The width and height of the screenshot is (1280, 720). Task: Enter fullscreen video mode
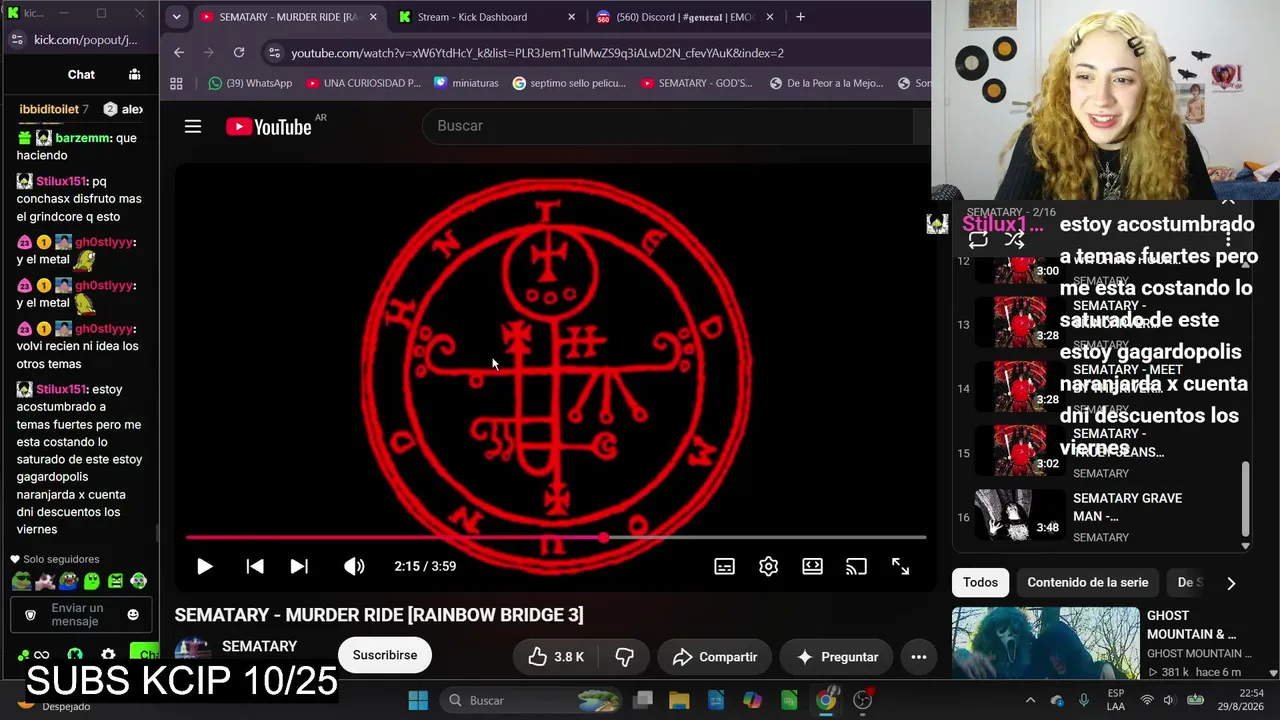(900, 566)
